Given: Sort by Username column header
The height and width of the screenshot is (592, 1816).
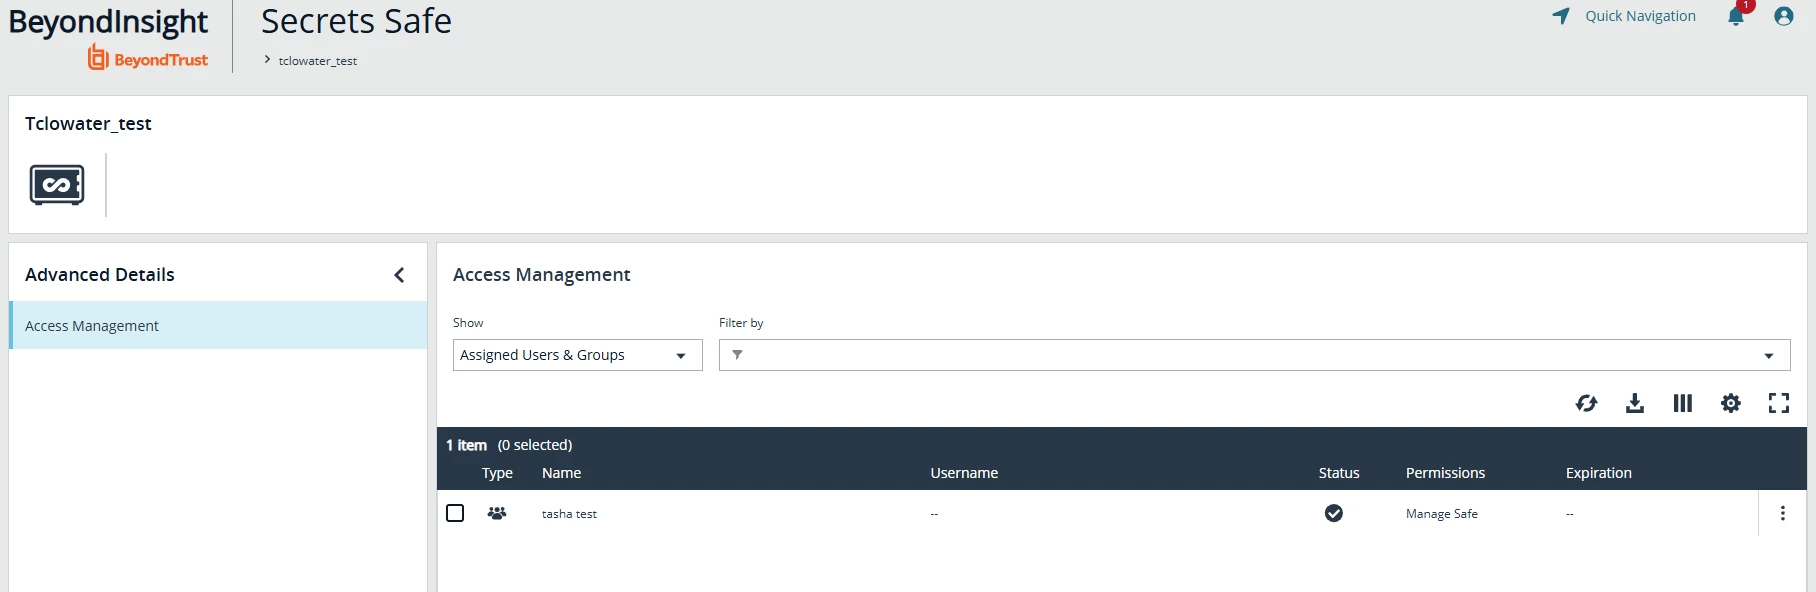Looking at the screenshot, I should coord(964,473).
